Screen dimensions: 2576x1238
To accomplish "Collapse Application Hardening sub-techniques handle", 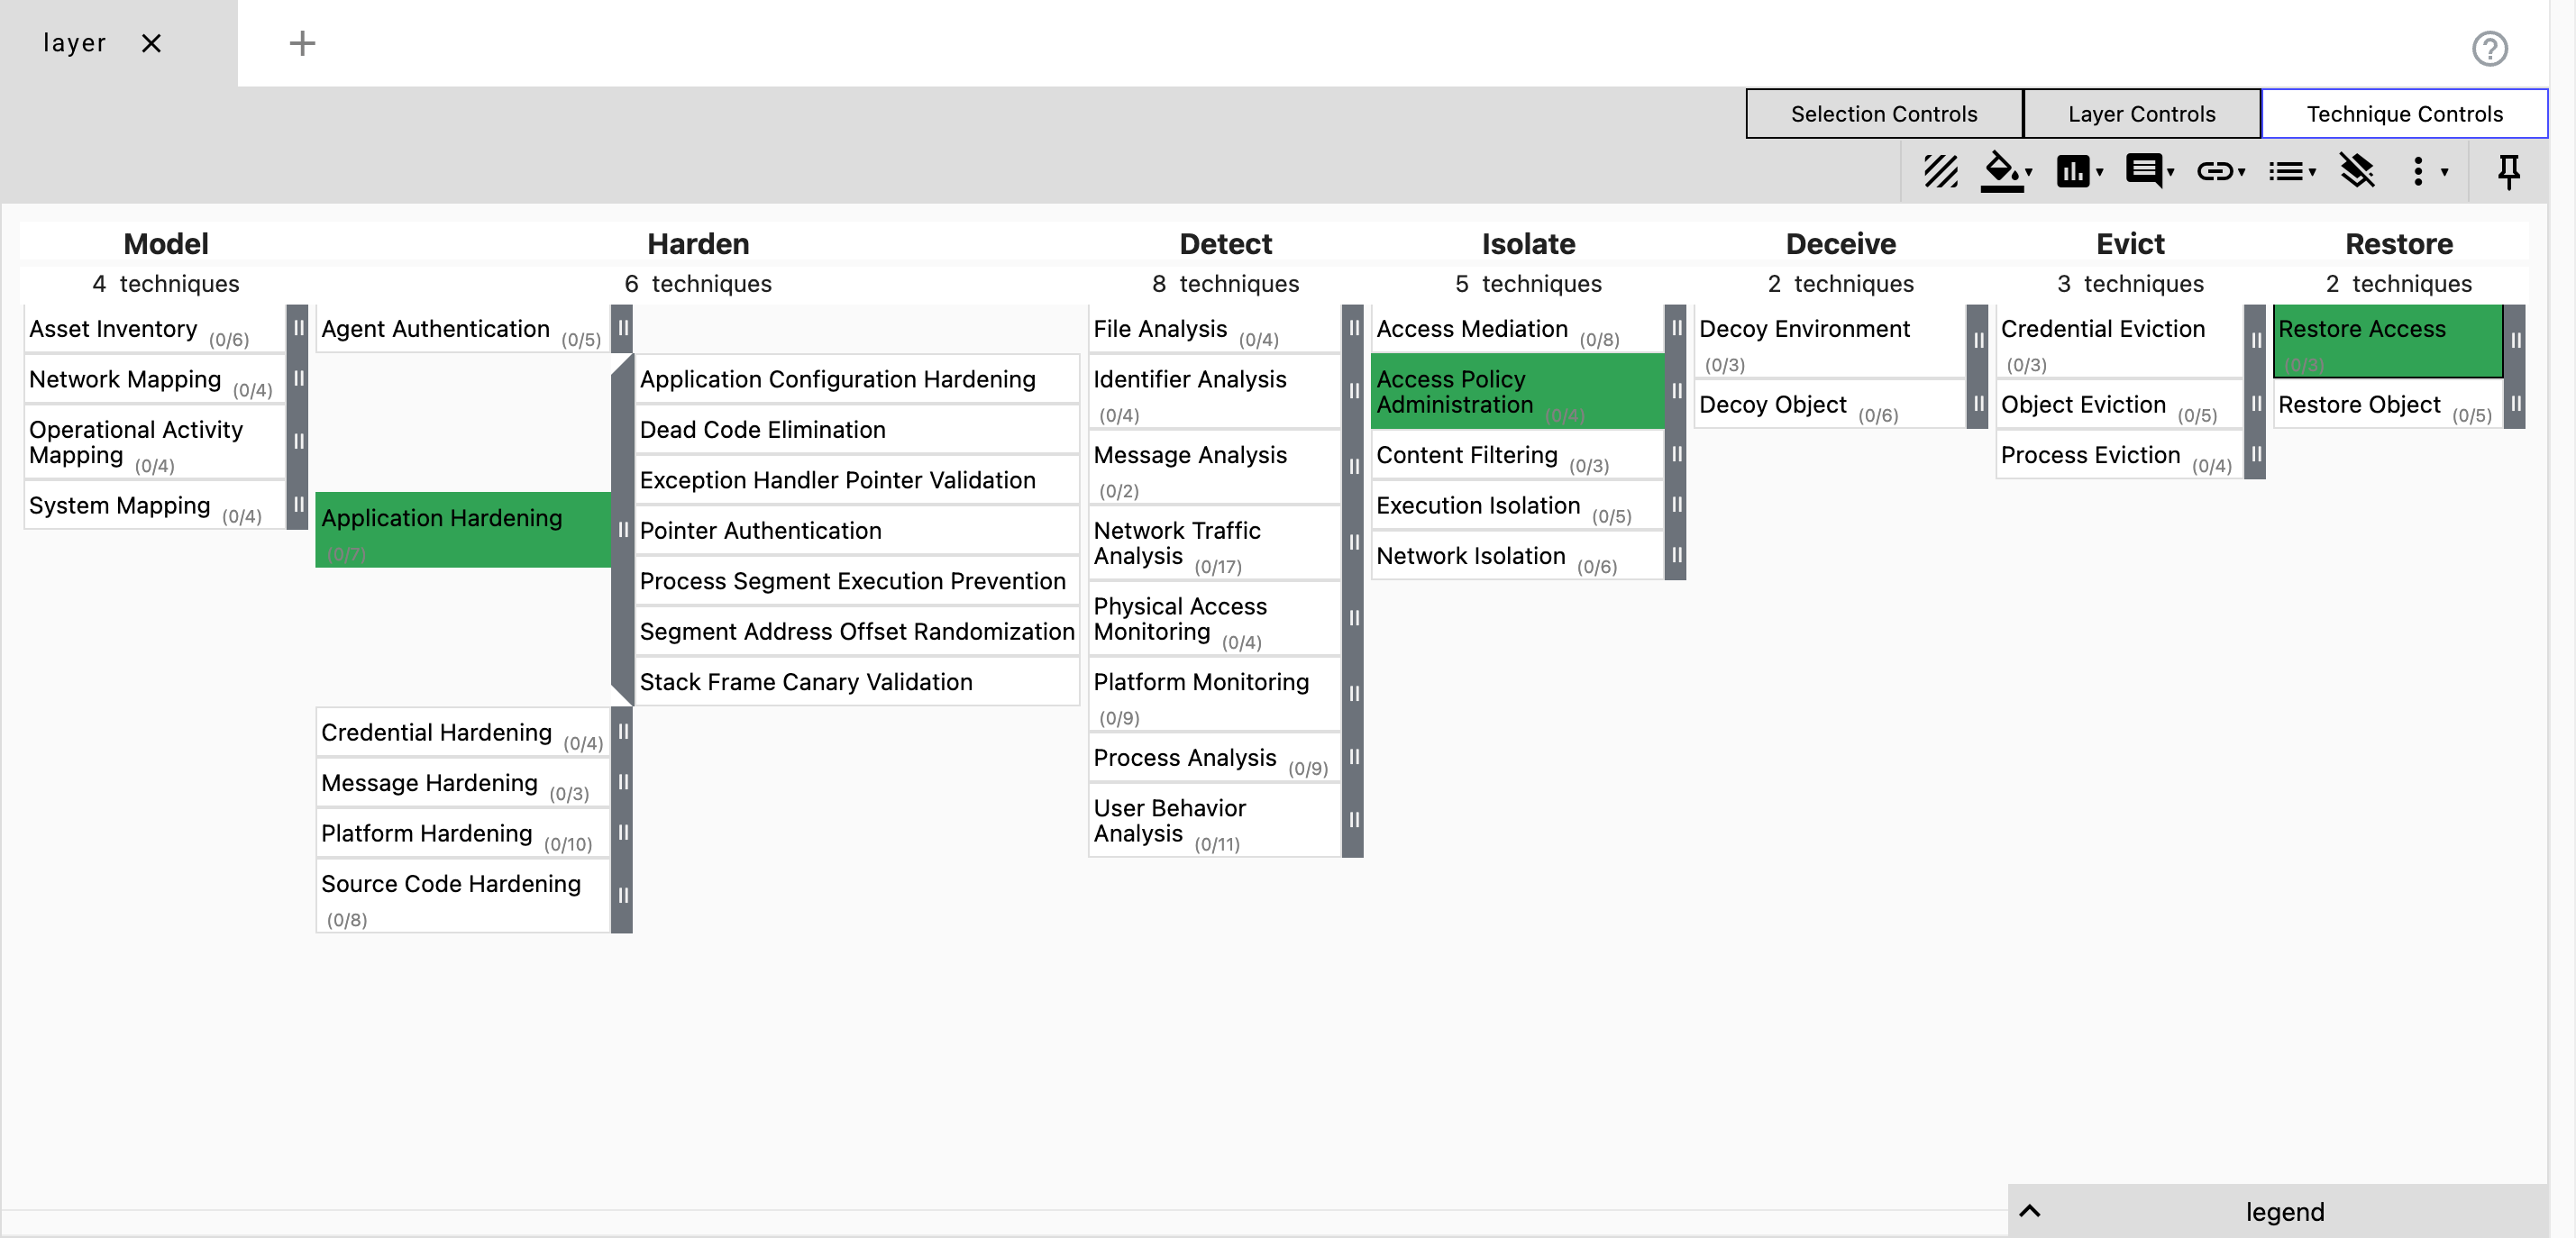I will 622,529.
